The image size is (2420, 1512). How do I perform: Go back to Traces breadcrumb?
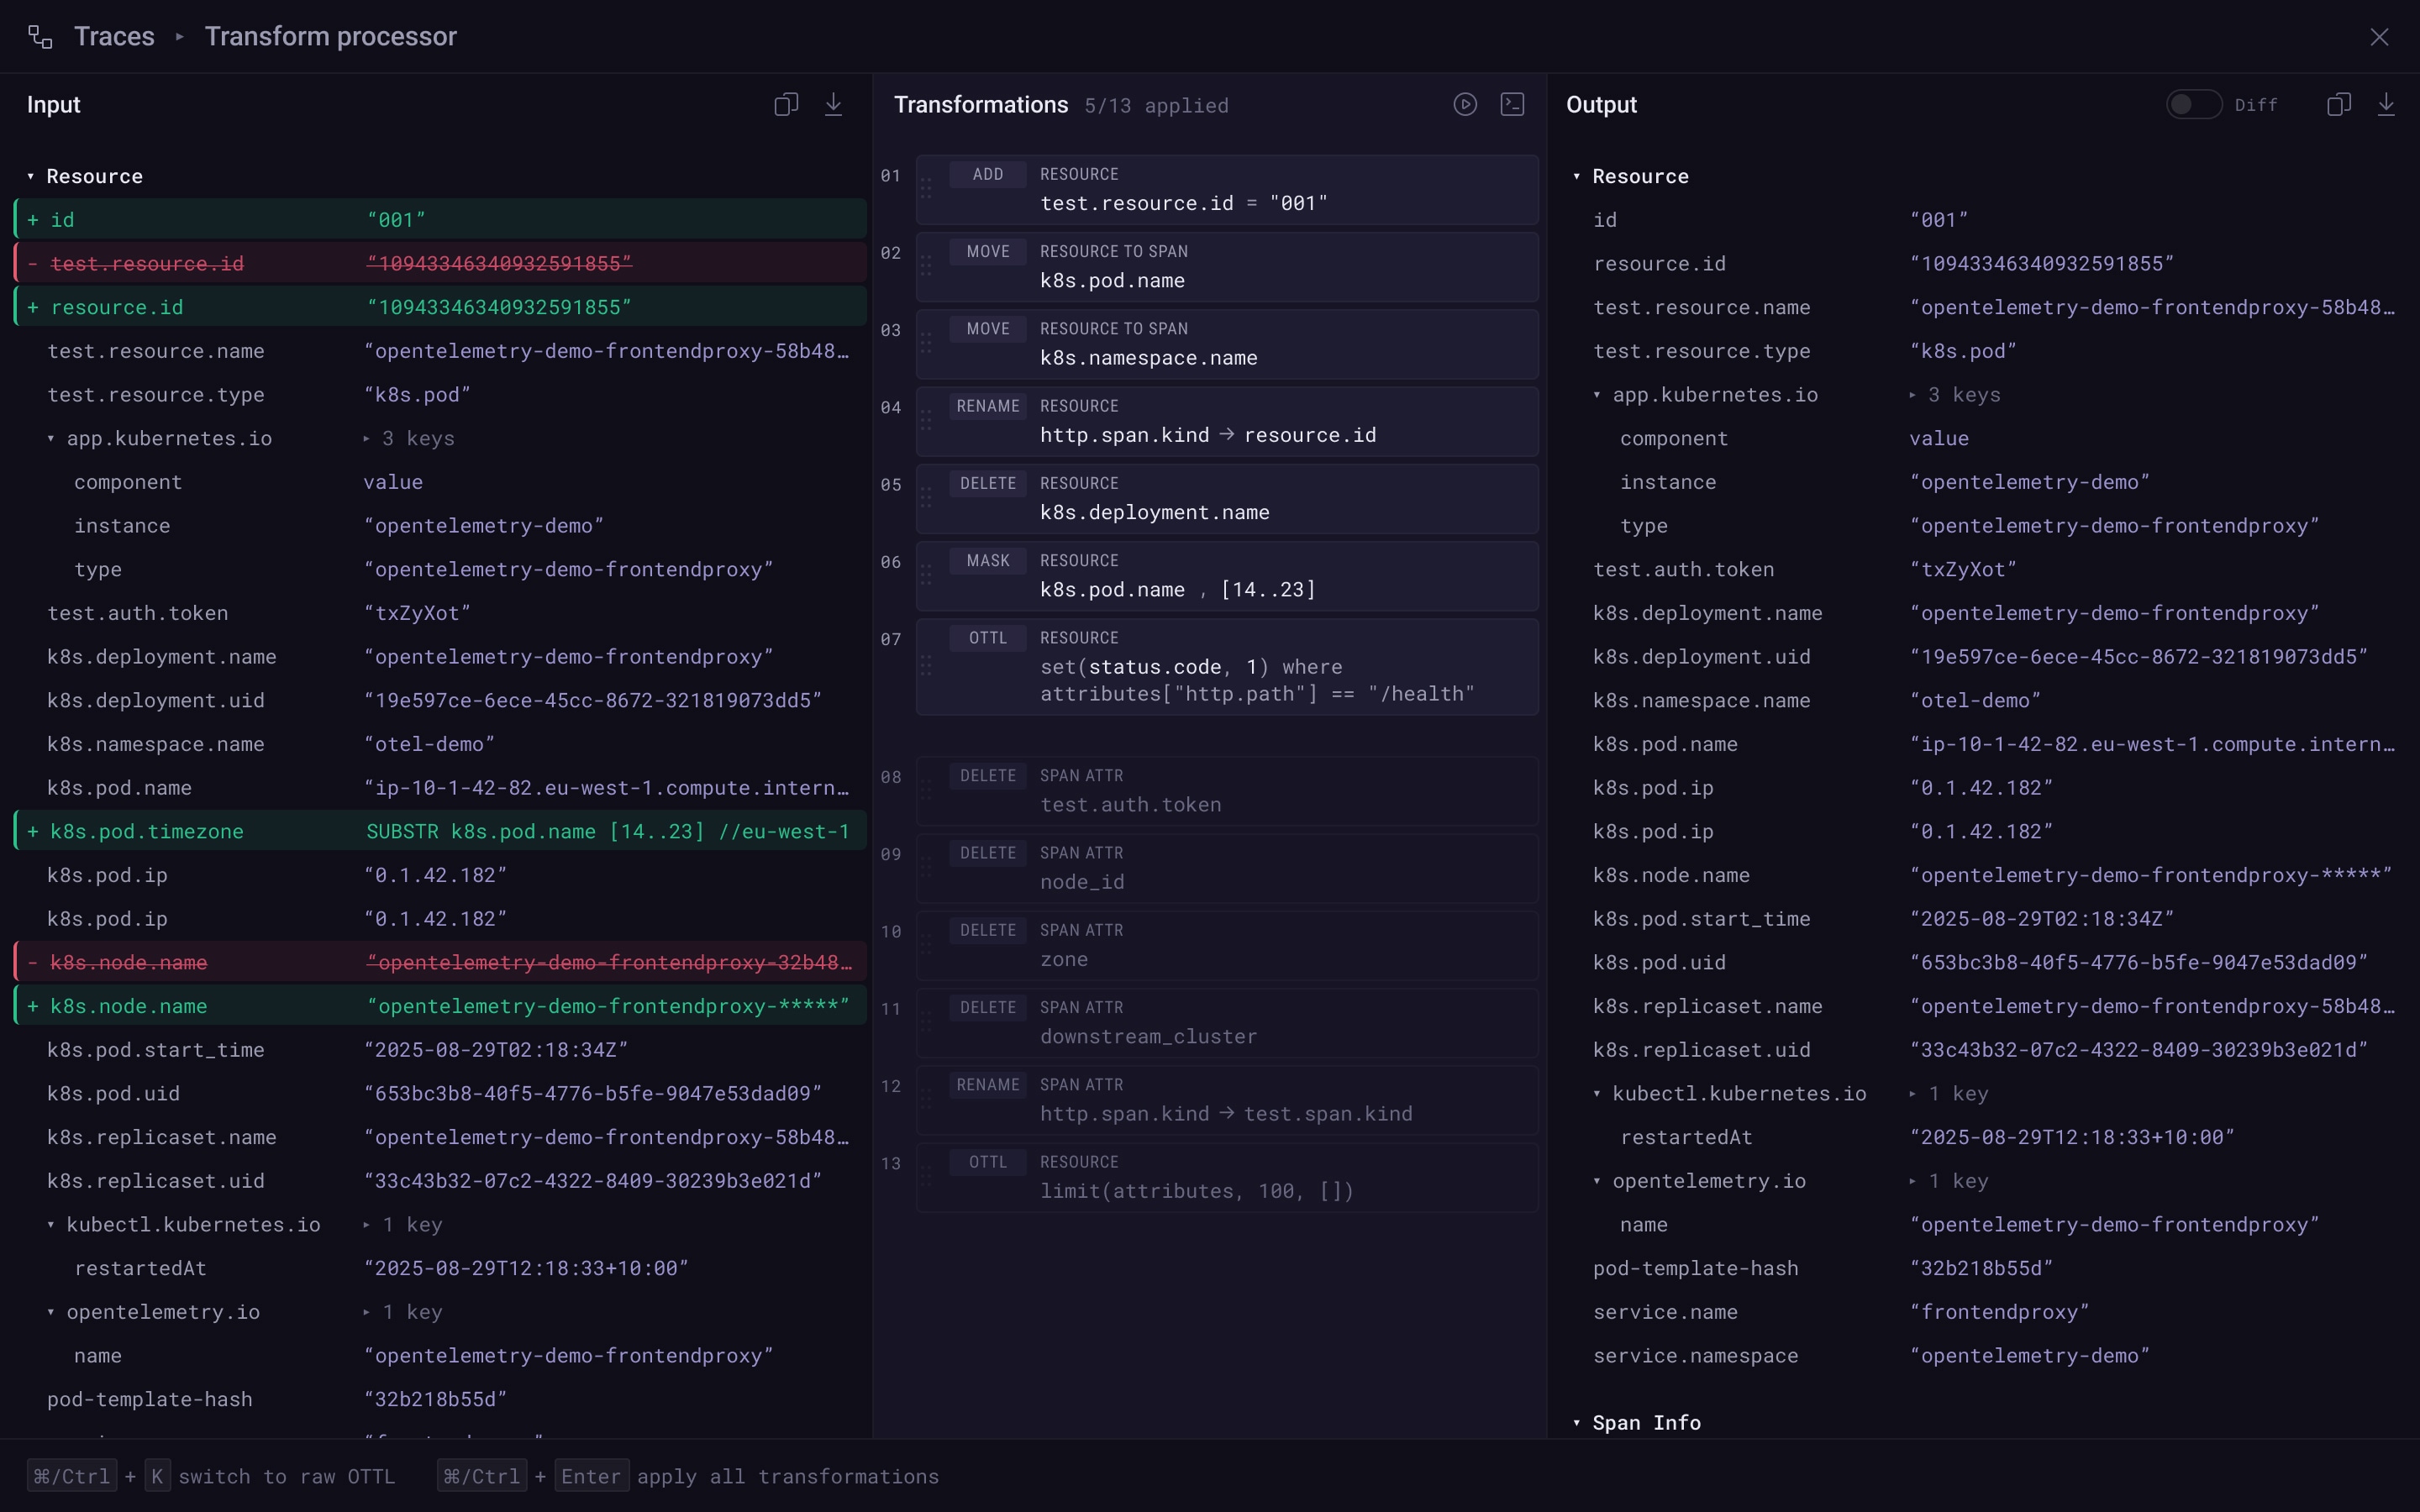(114, 37)
